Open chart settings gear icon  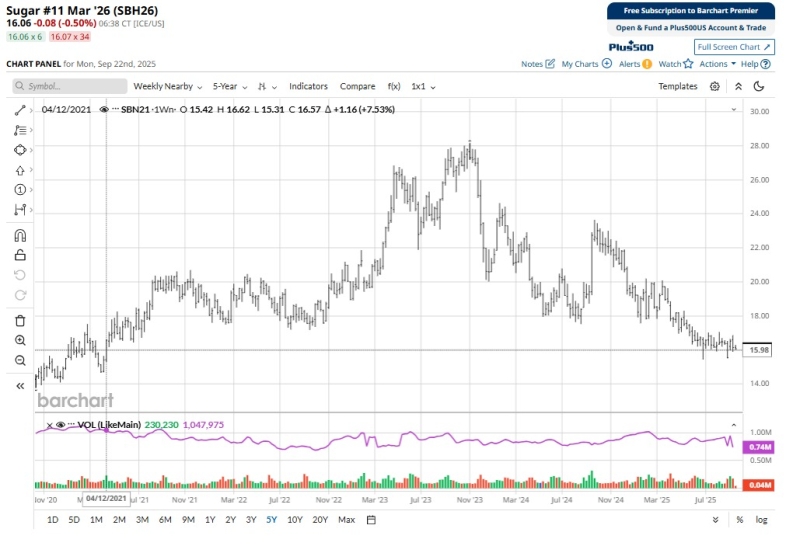click(x=715, y=86)
